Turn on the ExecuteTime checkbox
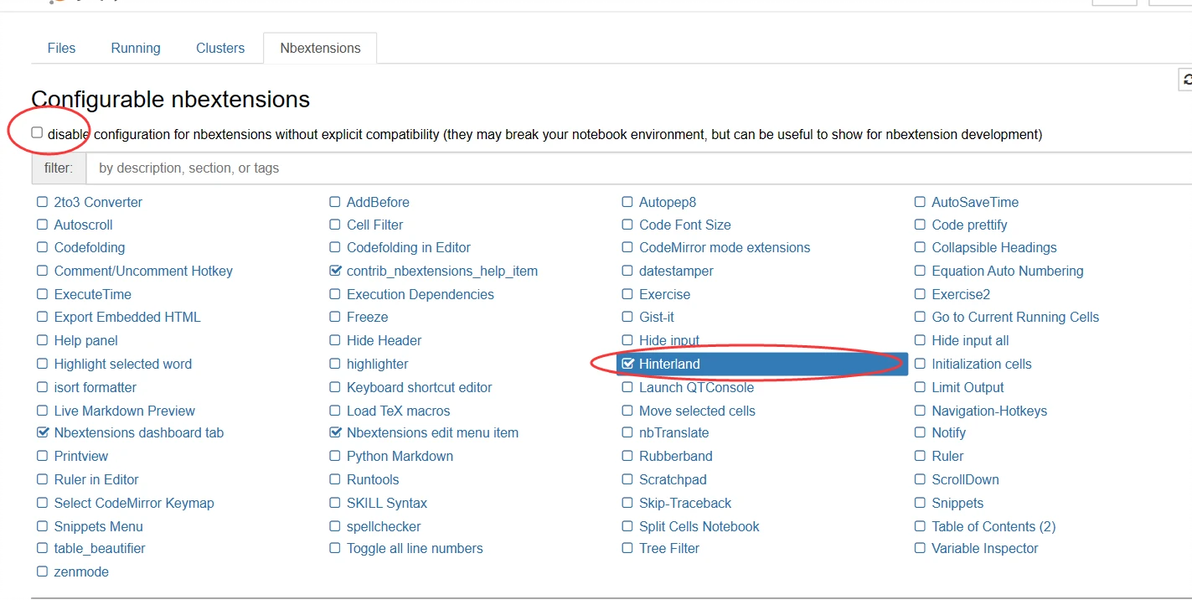 [42, 294]
